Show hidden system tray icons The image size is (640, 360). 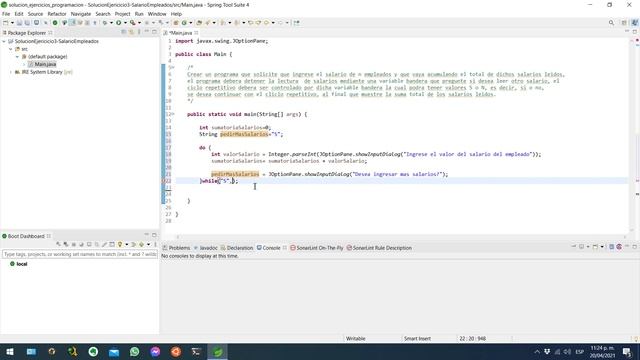pos(537,352)
